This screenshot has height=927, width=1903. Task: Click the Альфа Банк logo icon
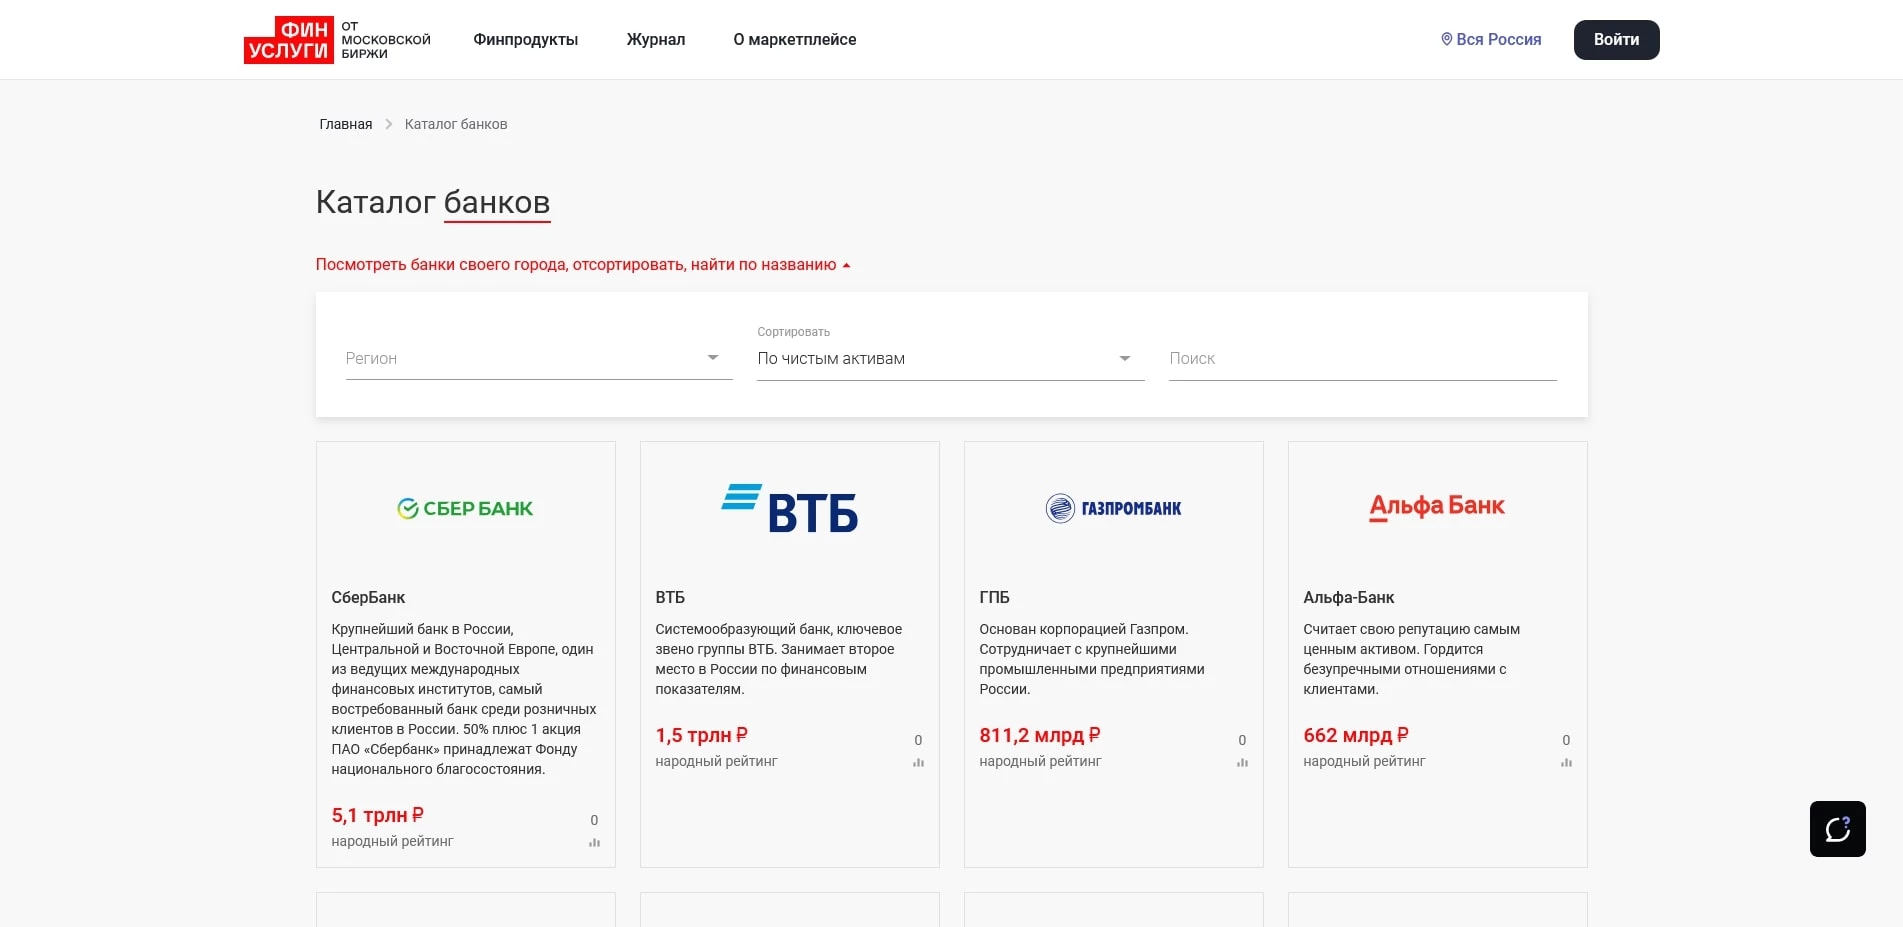point(1437,507)
